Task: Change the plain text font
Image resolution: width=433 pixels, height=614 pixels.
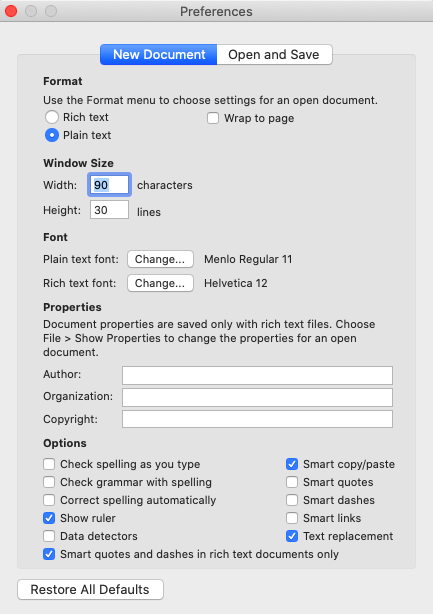Action: pyautogui.click(x=160, y=259)
